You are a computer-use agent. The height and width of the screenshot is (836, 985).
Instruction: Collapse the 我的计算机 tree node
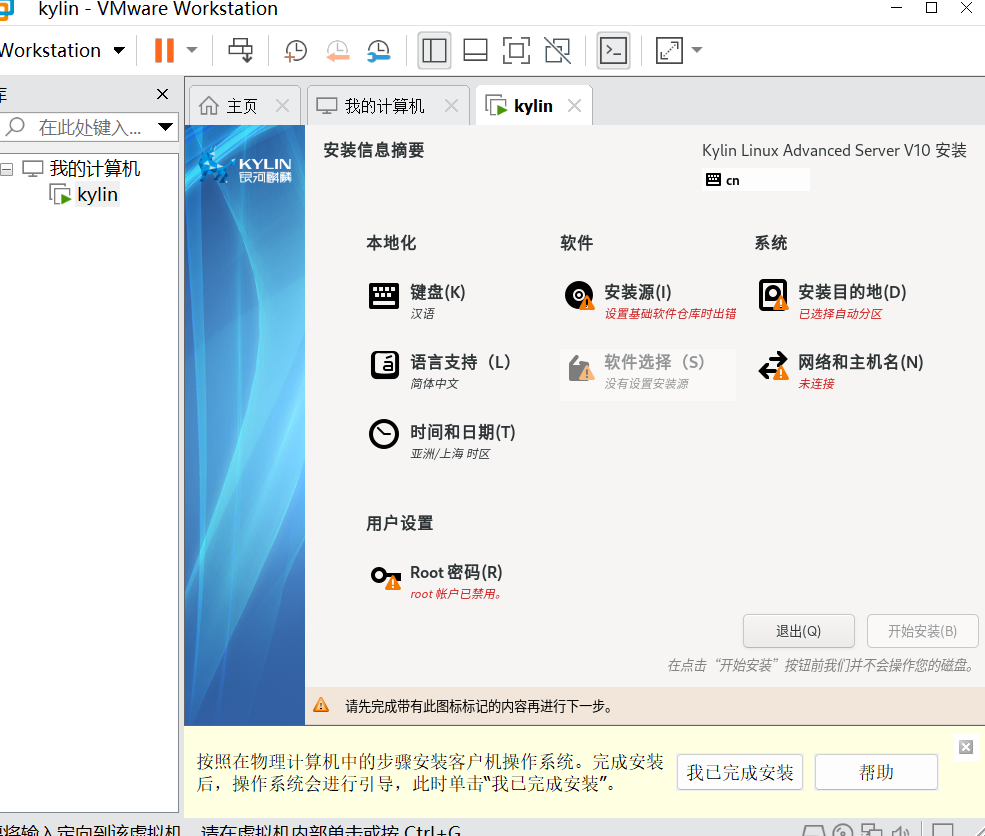pos(6,169)
